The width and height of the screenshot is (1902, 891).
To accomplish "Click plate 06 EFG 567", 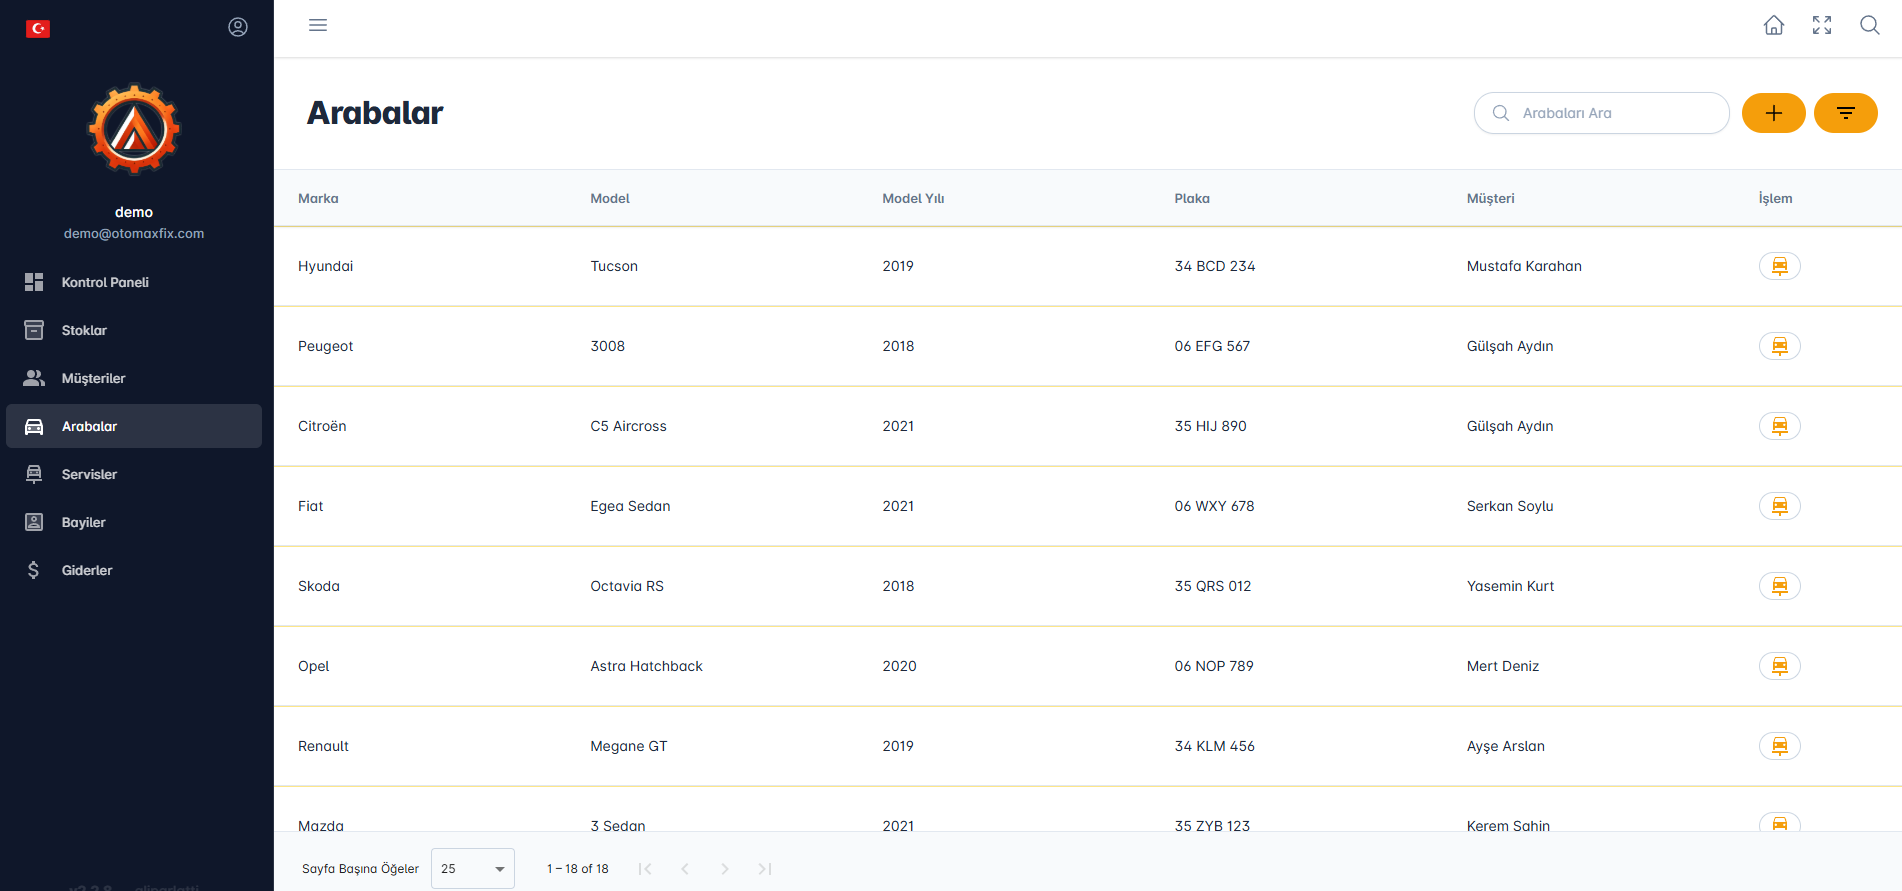I will click(1212, 346).
